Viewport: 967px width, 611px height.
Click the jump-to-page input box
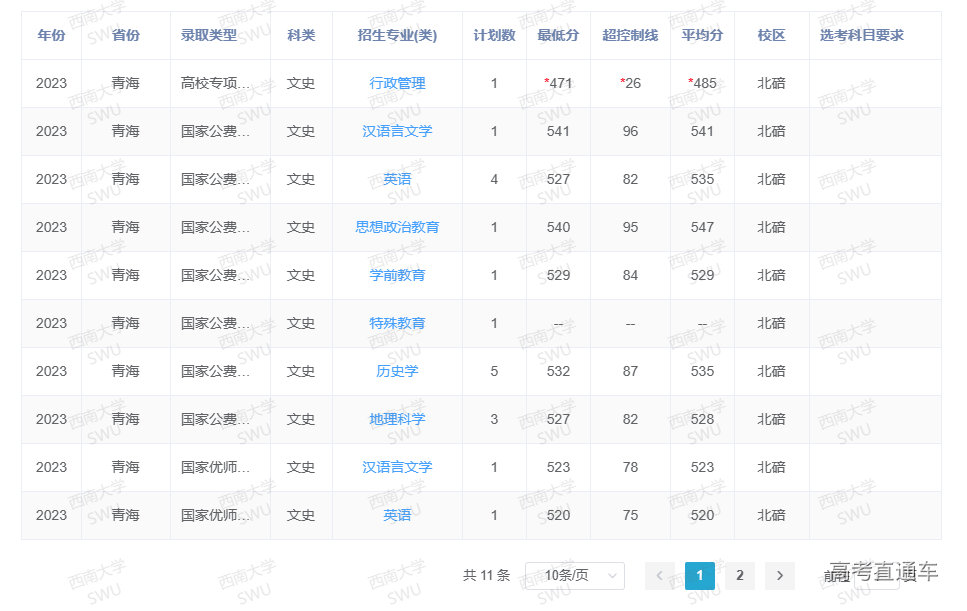tap(875, 575)
